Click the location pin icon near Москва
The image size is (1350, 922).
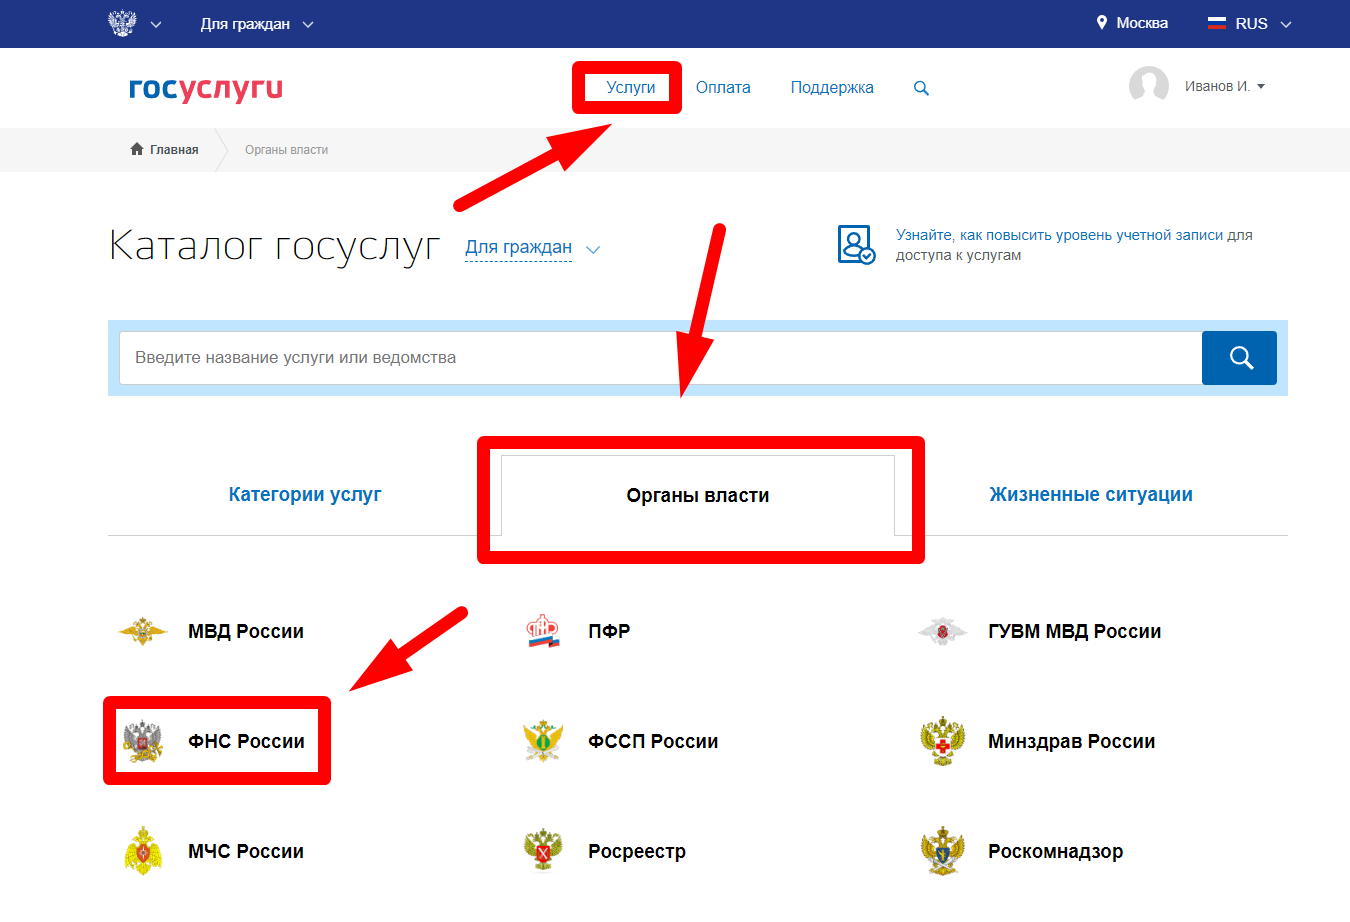(1102, 23)
